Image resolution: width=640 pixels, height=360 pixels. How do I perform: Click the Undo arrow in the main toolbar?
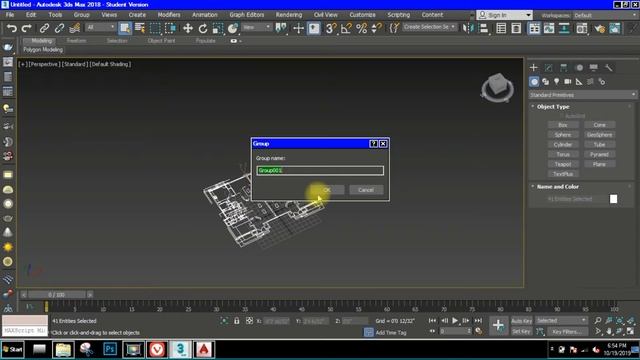11,28
